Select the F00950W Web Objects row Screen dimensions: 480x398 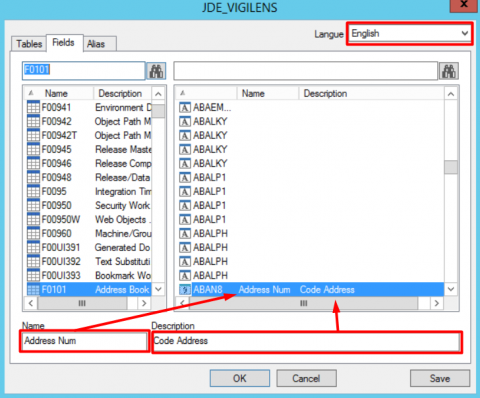[x=89, y=219]
